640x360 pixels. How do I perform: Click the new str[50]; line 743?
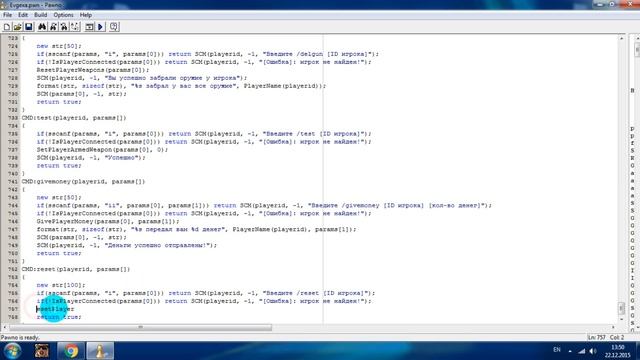click(59, 198)
